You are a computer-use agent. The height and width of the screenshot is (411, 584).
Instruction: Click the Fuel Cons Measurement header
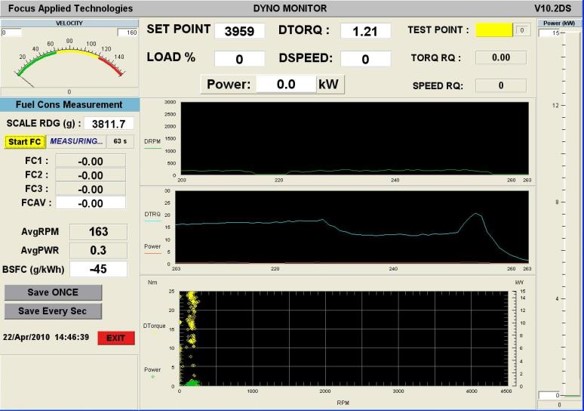[70, 105]
